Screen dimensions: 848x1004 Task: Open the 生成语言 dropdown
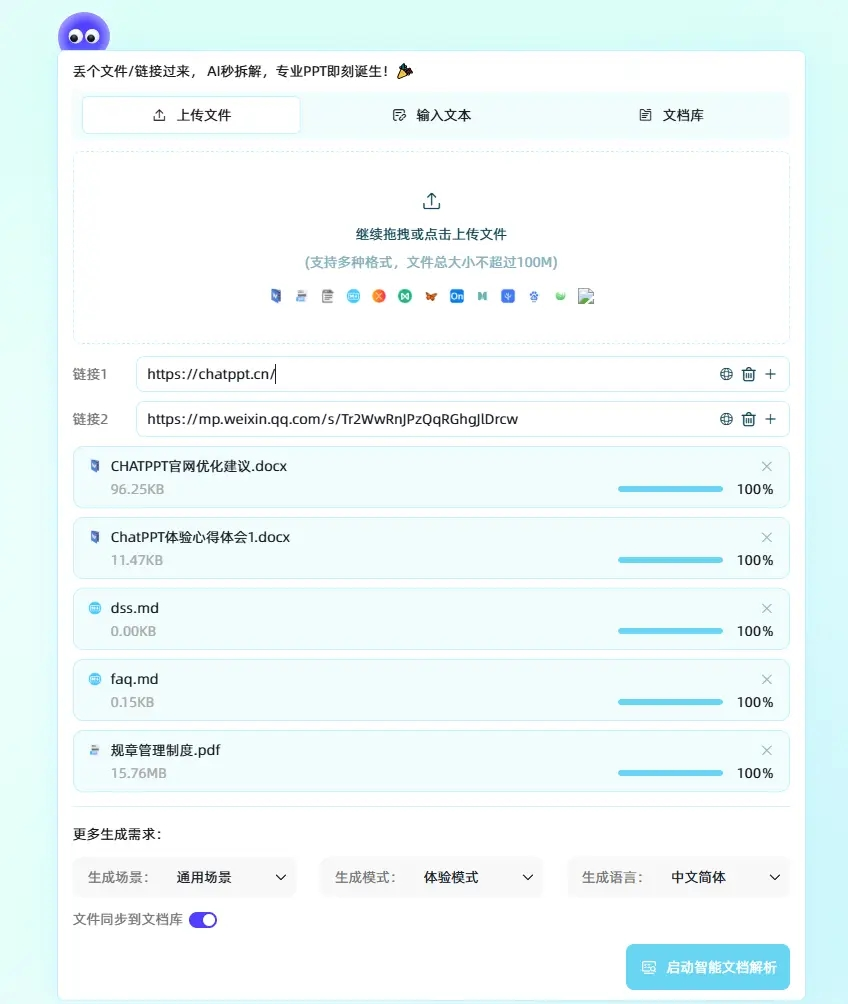point(678,877)
